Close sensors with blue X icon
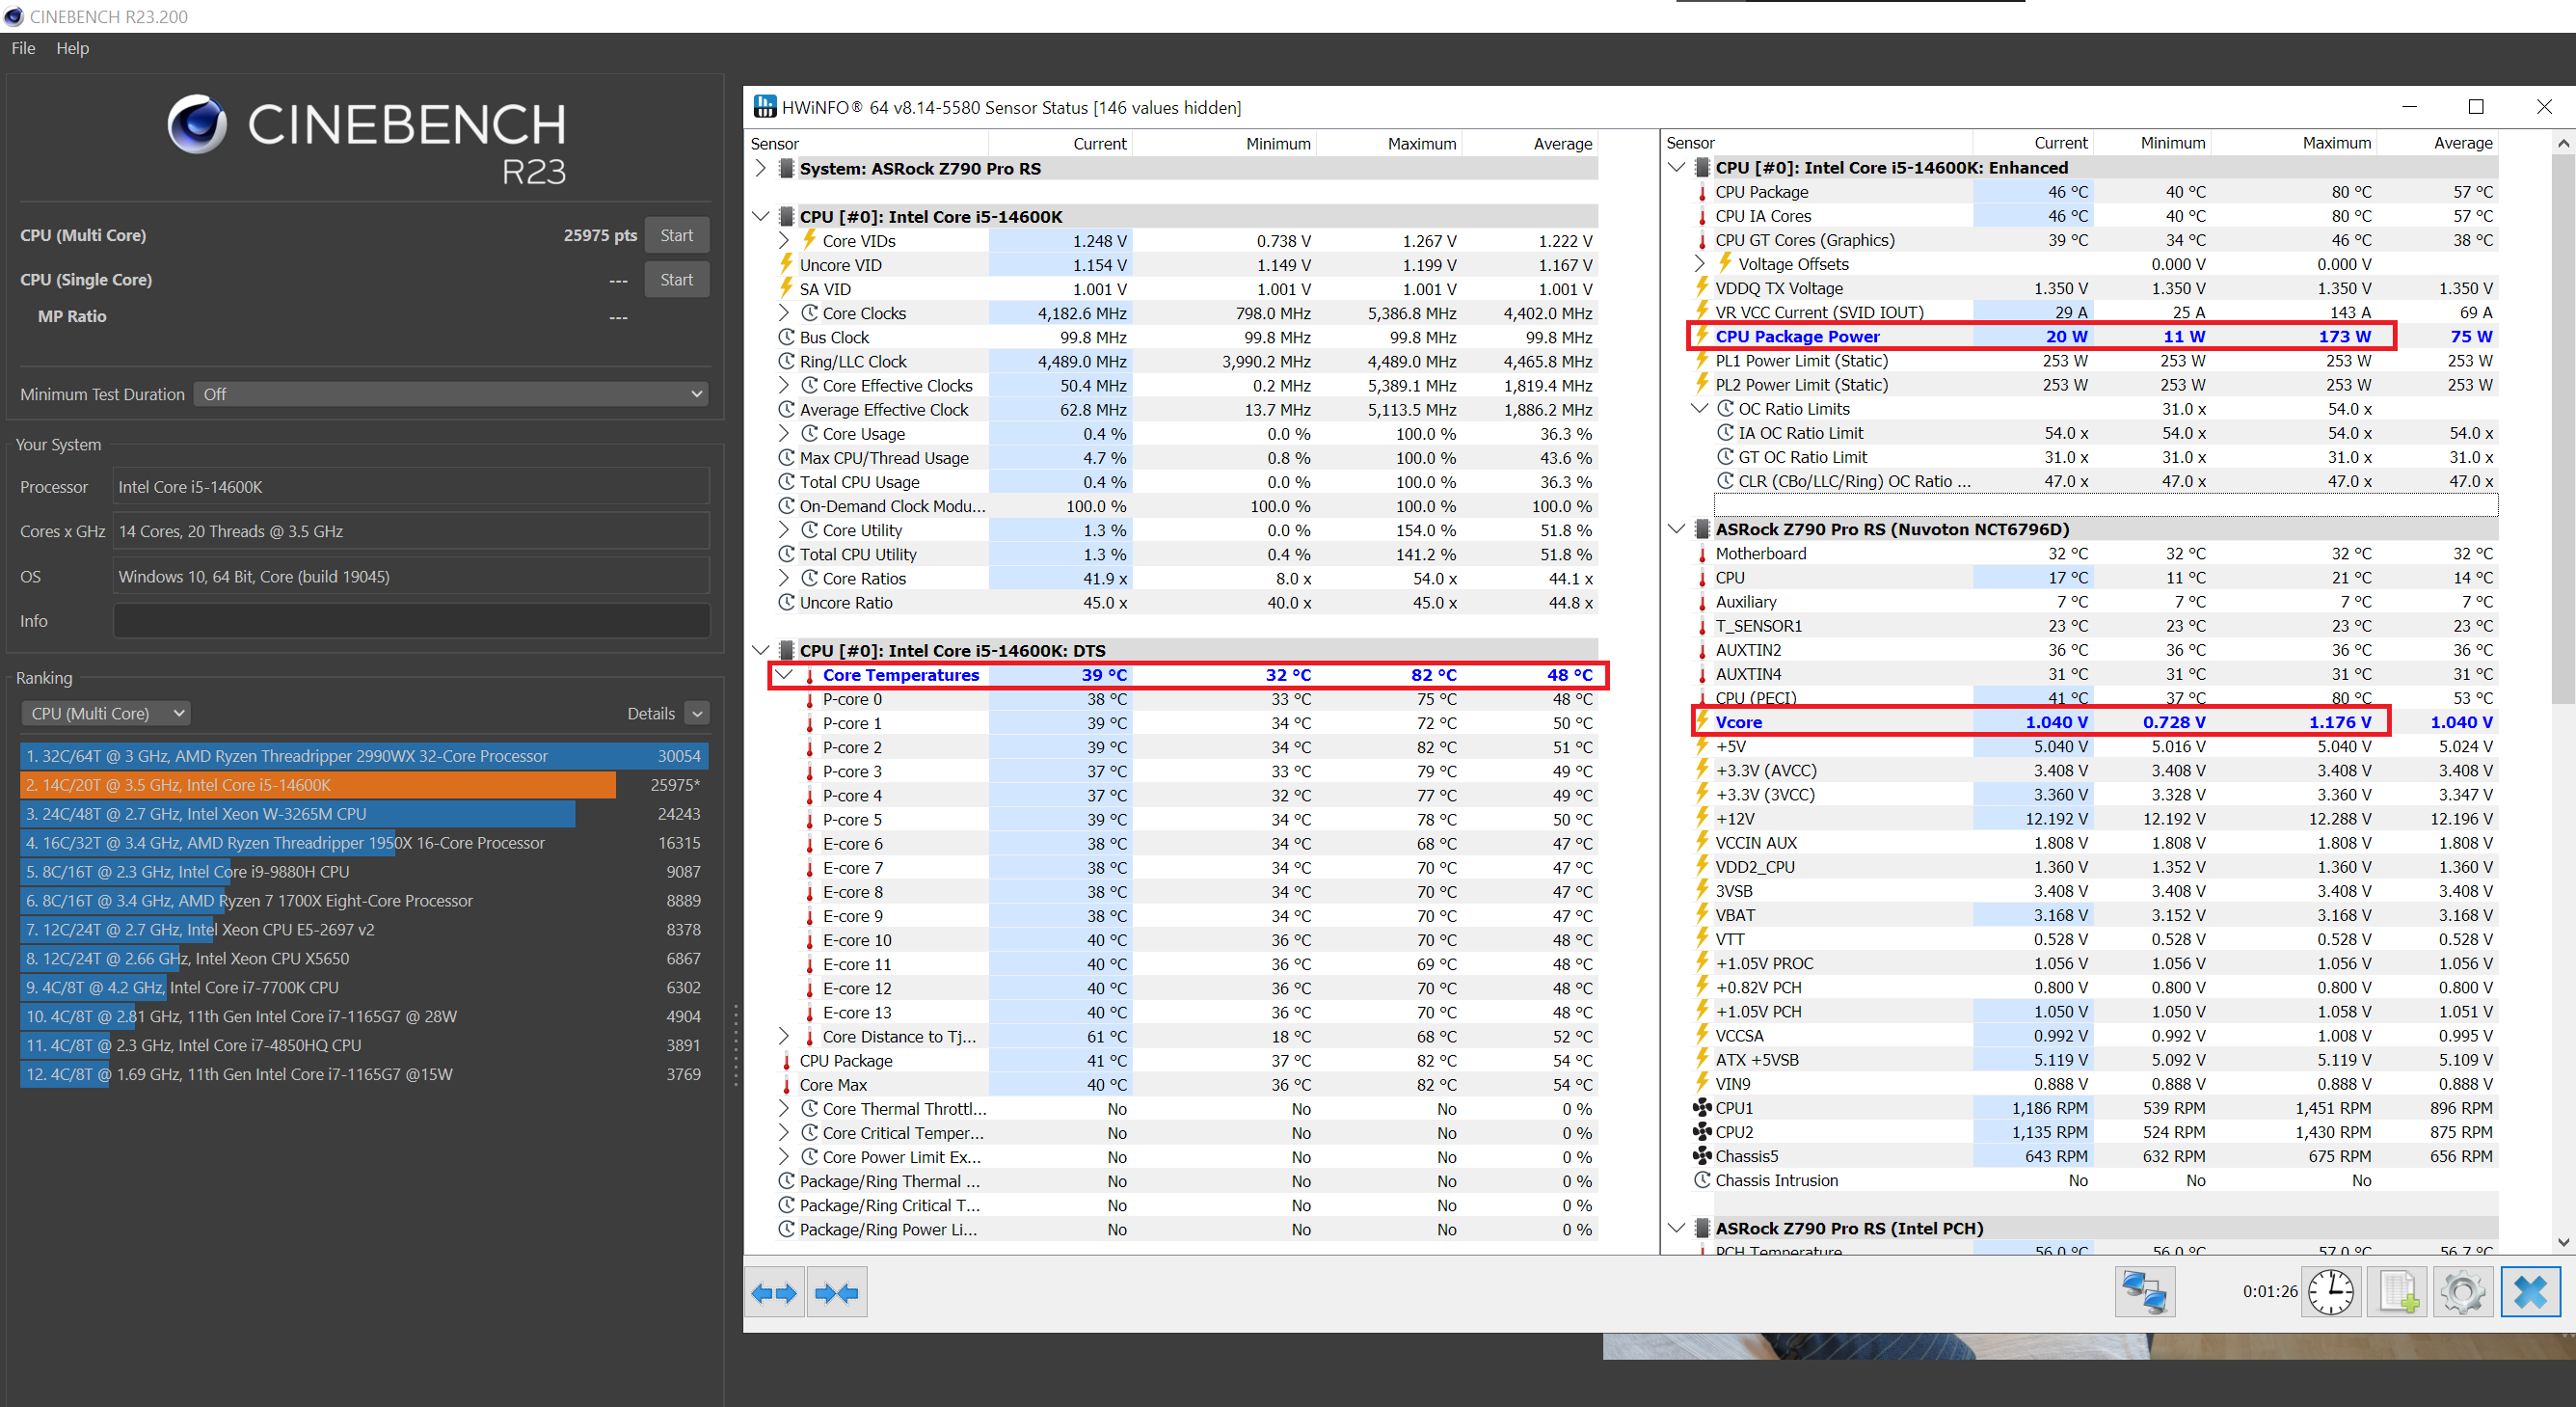Viewport: 2576px width, 1407px height. point(2530,1292)
